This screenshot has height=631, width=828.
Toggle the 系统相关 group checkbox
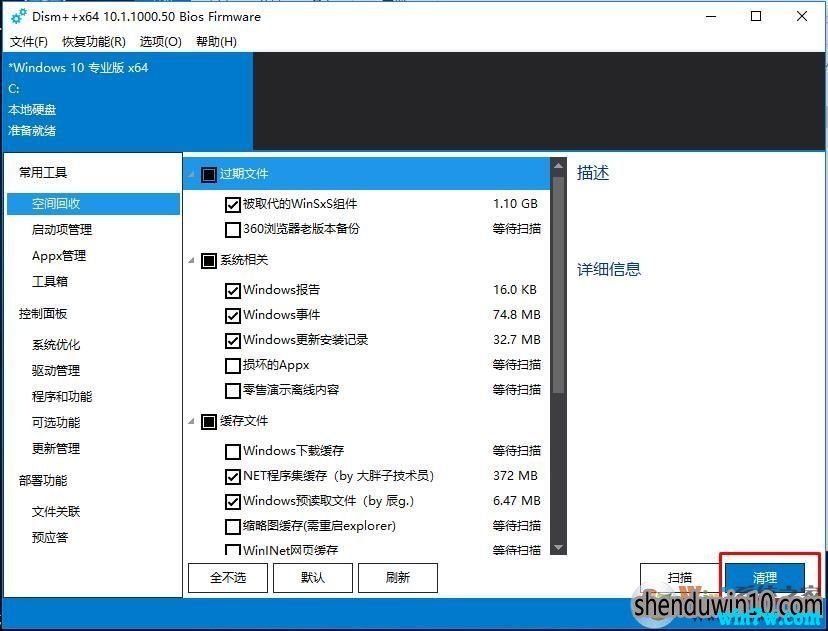pos(209,260)
